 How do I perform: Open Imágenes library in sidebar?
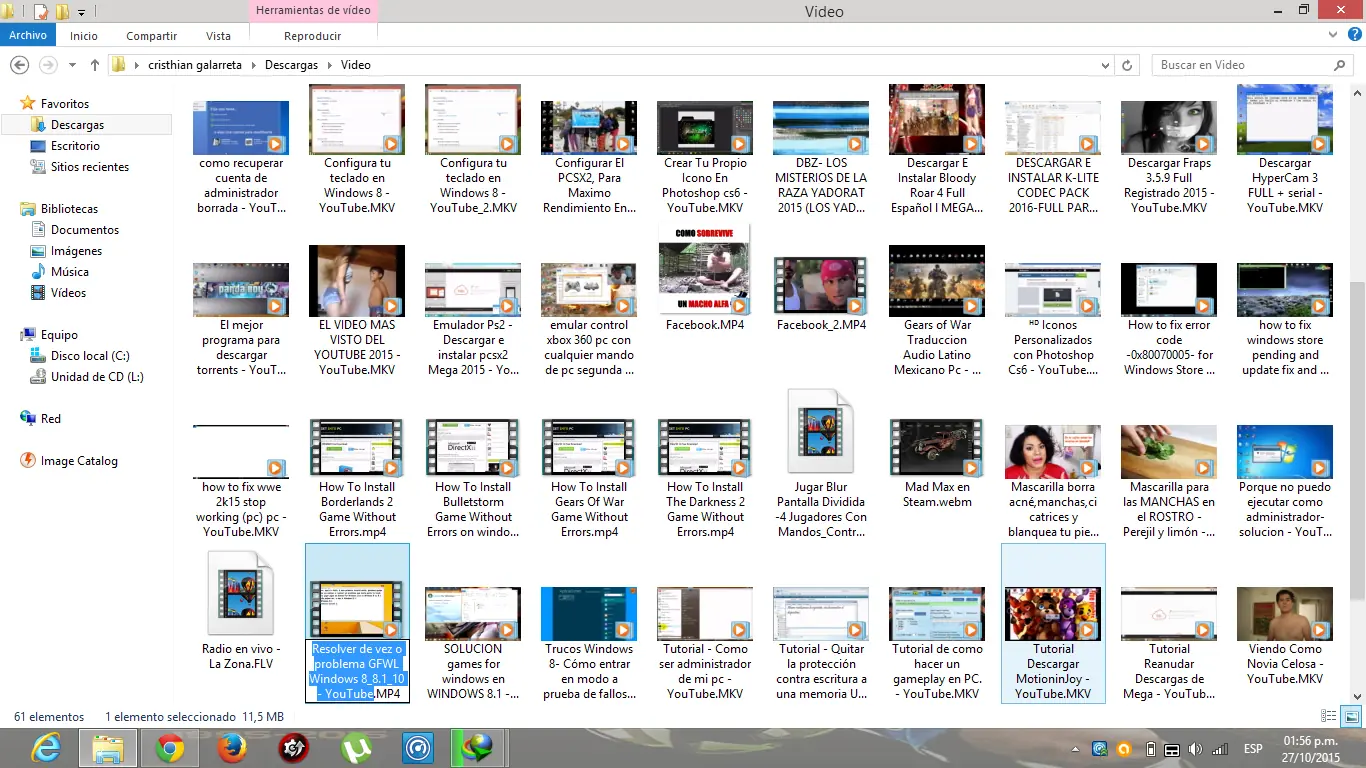tap(76, 251)
